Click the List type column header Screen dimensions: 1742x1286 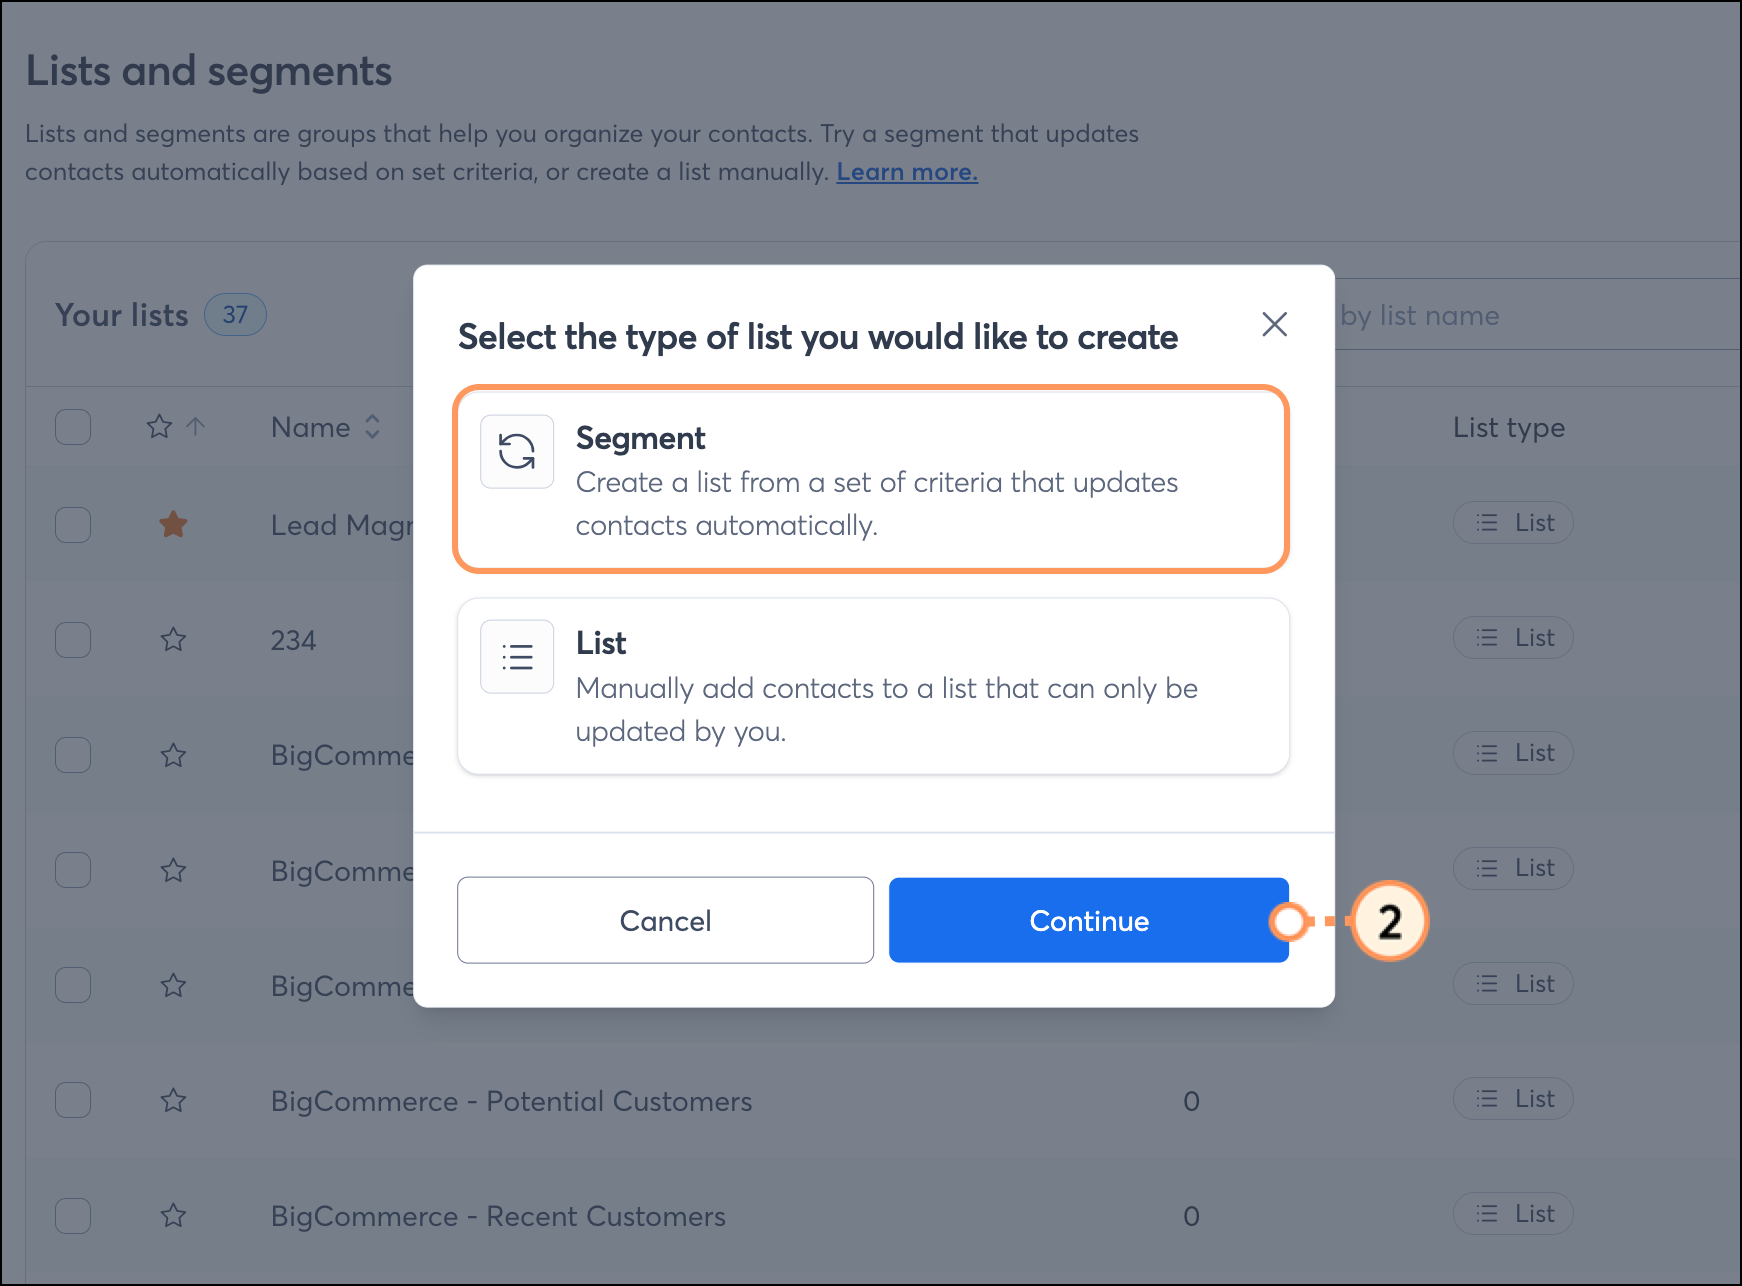(1508, 428)
